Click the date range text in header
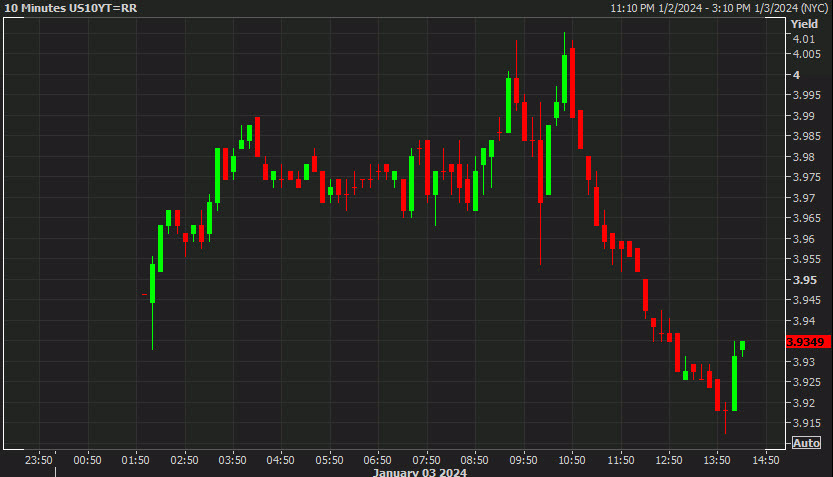 [719, 8]
